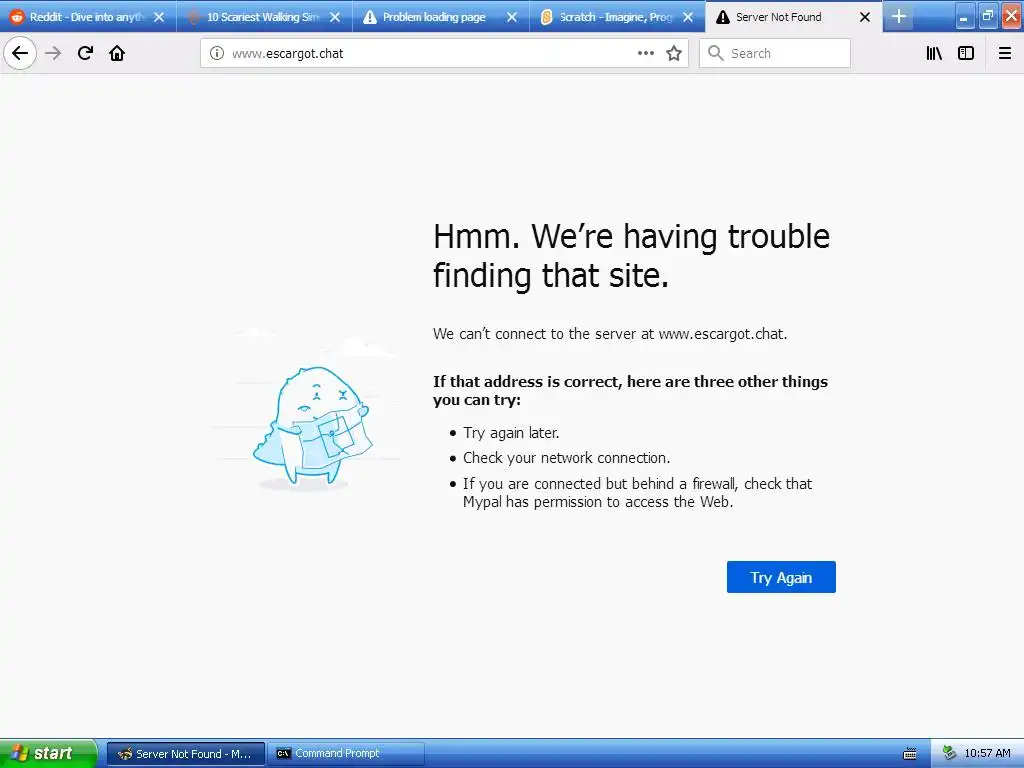Click the keyboard icon in taskbar
This screenshot has height=768, width=1024.
(910, 754)
